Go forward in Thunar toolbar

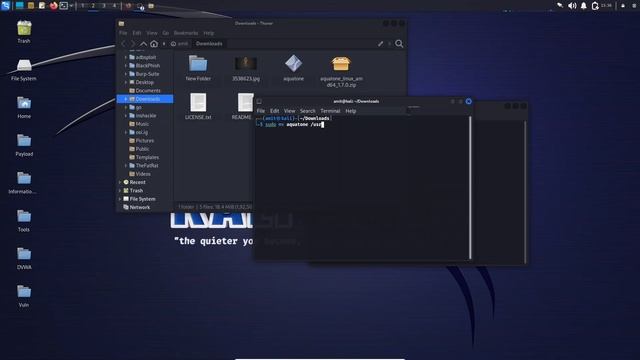click(133, 44)
